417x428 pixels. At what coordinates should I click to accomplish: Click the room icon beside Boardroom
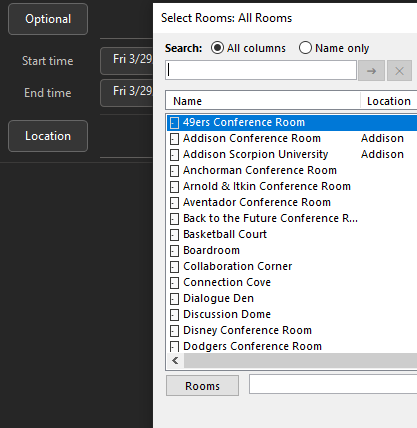[x=174, y=251]
